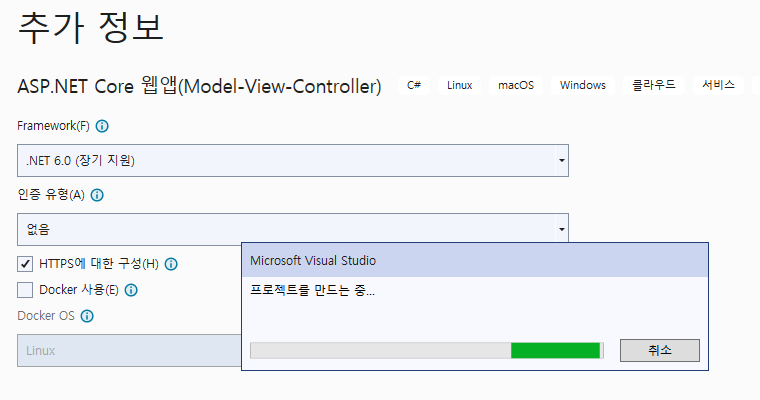Select the Linux tag in header
Image resolution: width=760 pixels, height=400 pixels.
pyautogui.click(x=459, y=85)
